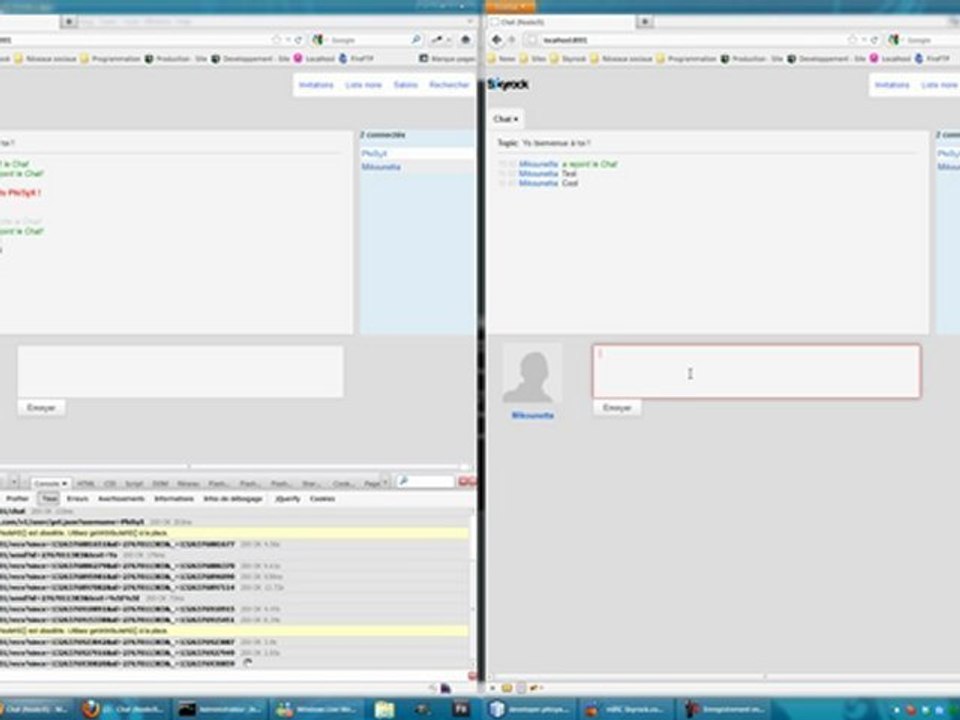Click the Firebug search magnifier field
This screenshot has height=720, width=960.
[426, 482]
